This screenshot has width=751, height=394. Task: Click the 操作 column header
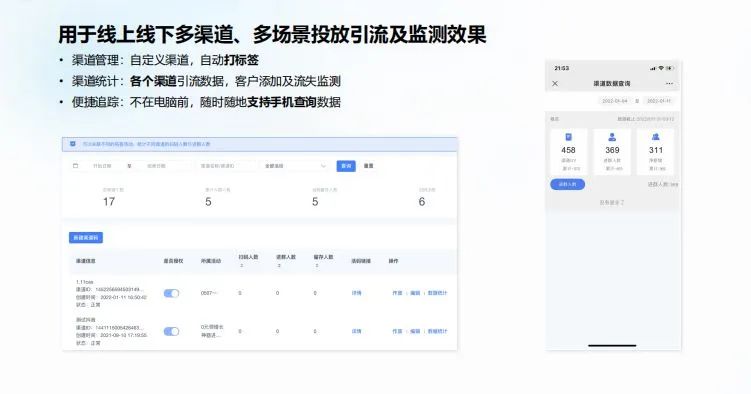coord(393,261)
